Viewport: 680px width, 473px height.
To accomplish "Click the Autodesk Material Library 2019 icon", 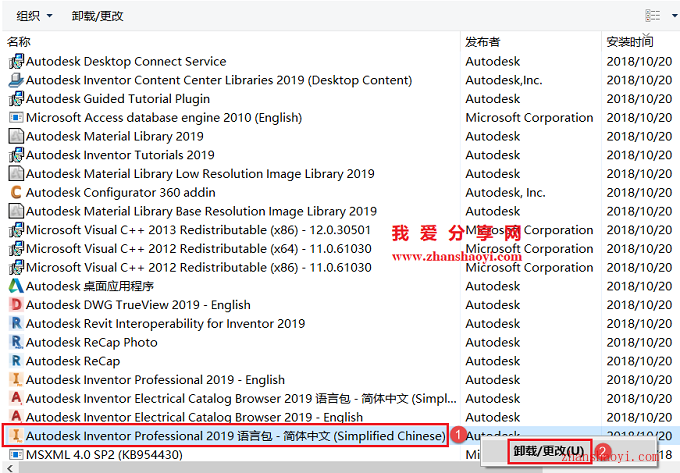I will click(16, 136).
